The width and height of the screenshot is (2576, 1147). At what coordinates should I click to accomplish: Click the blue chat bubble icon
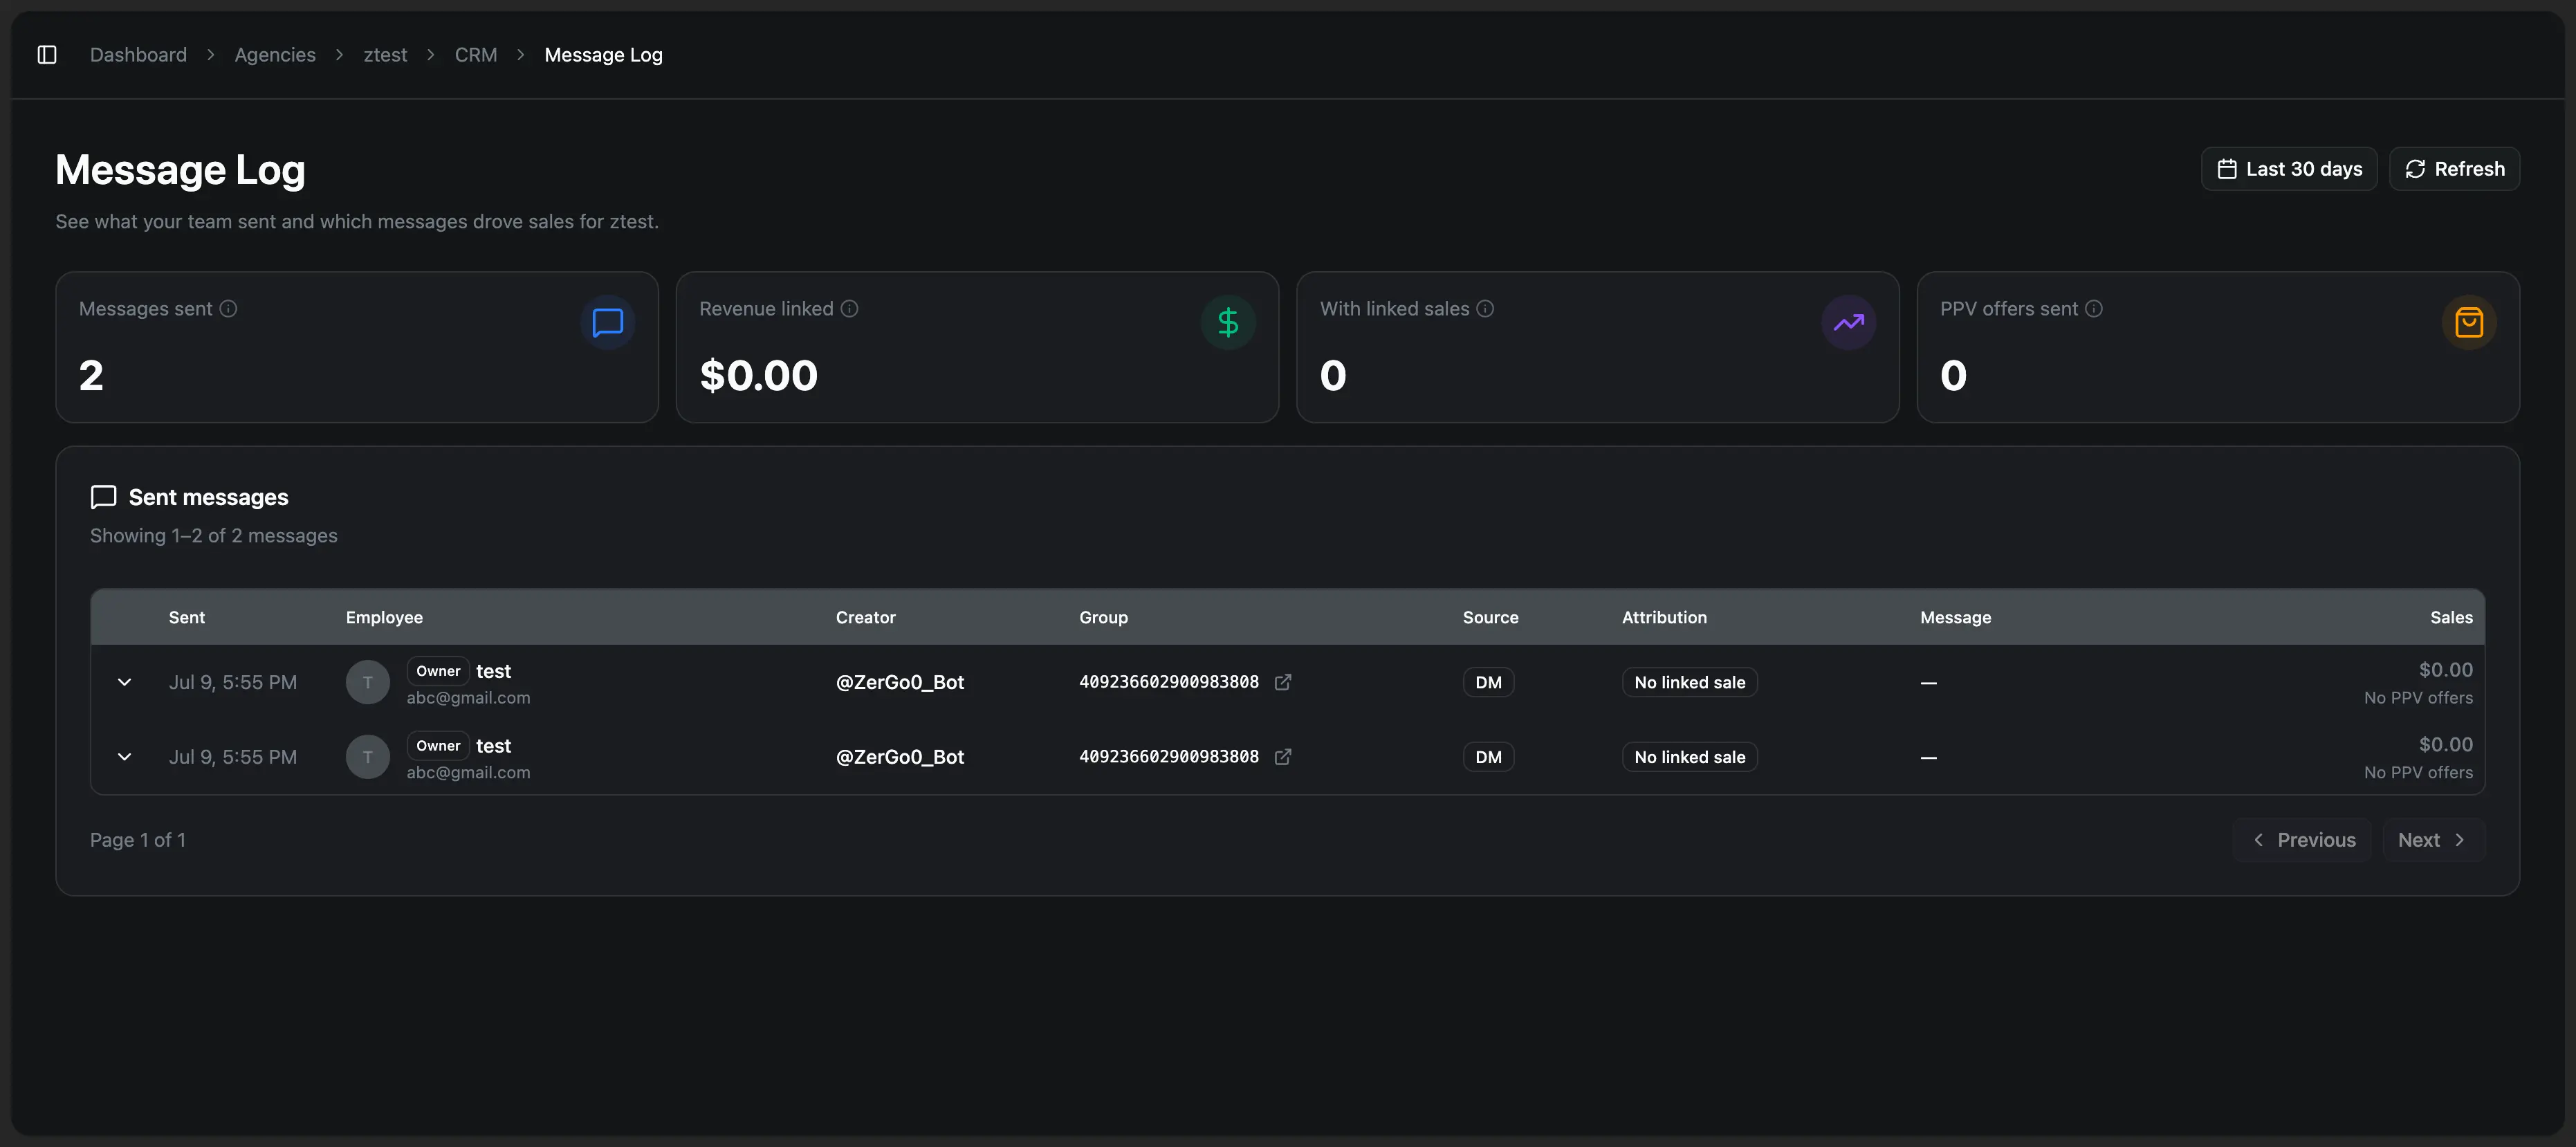coord(608,323)
